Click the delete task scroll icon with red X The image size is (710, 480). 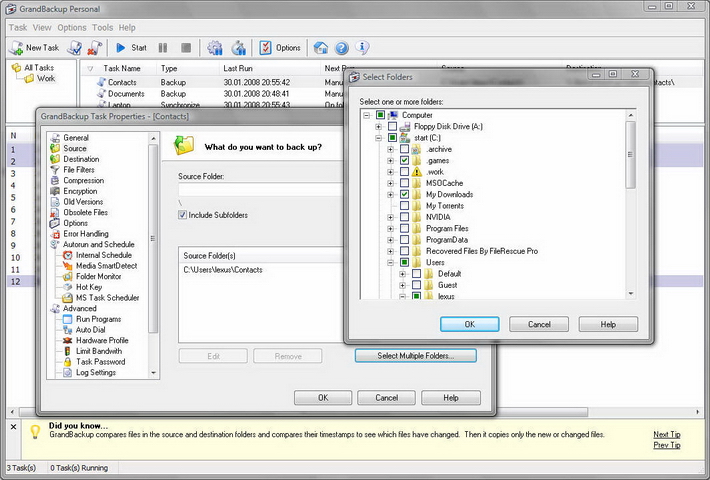point(94,48)
